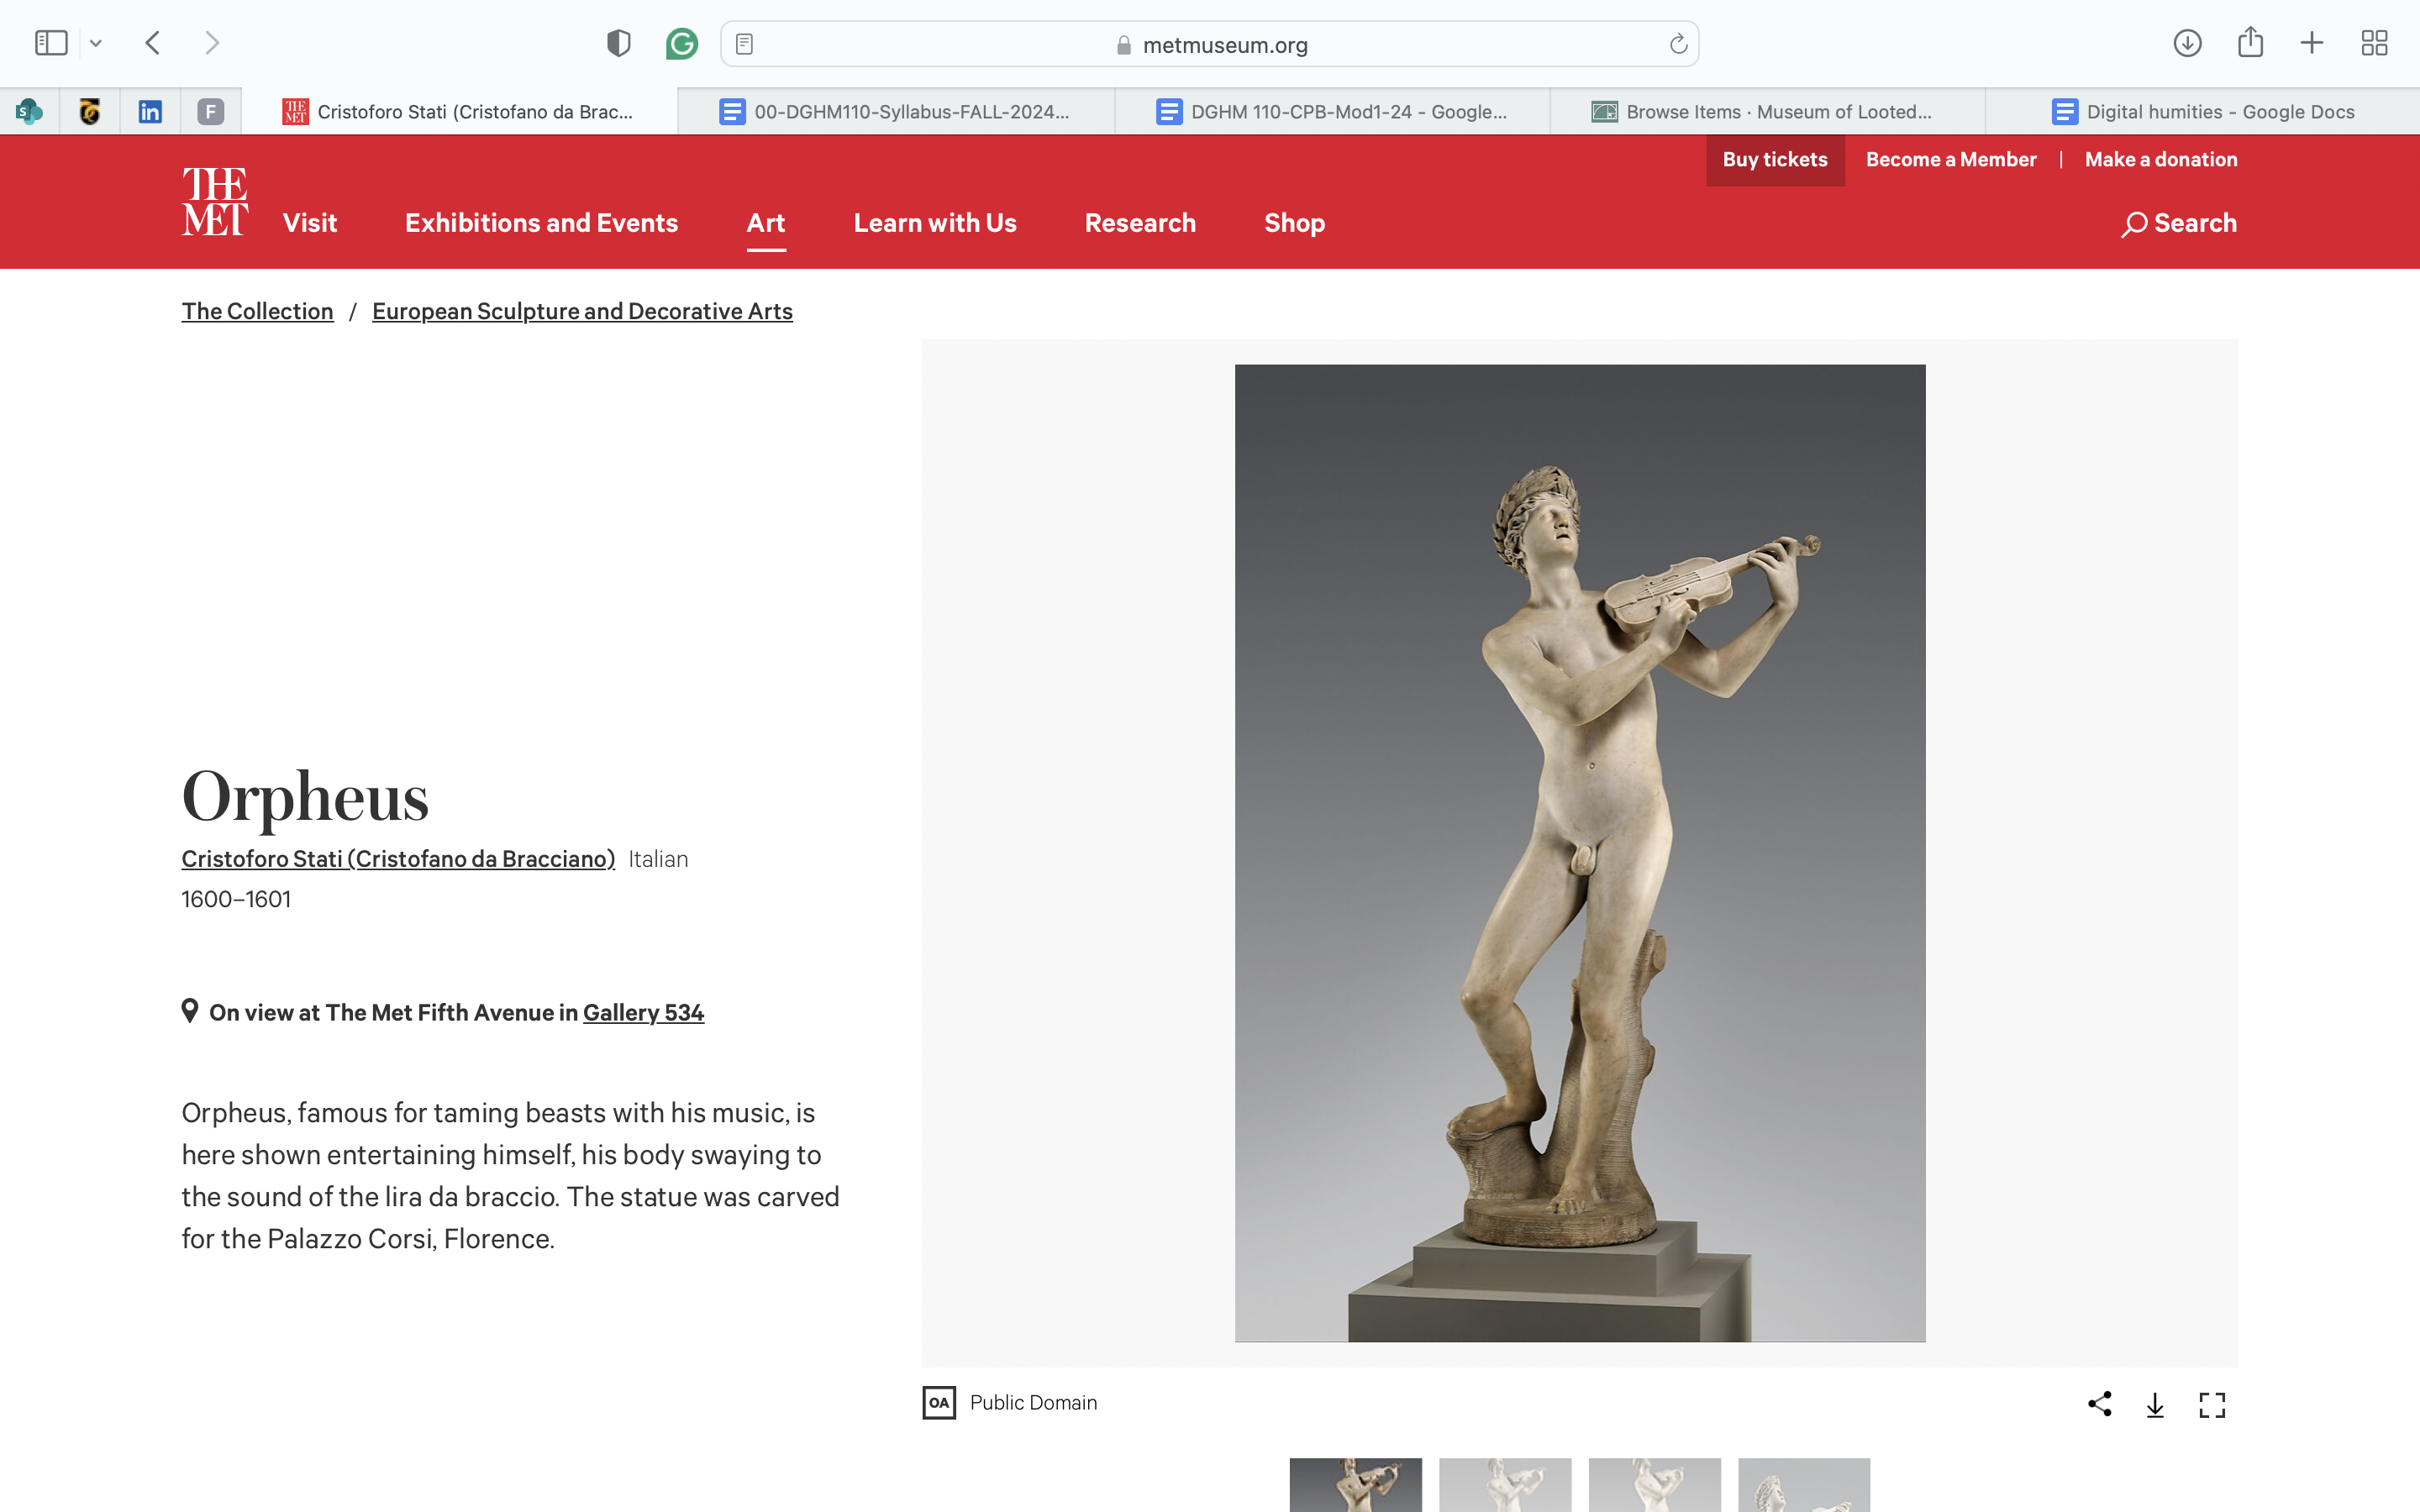Image resolution: width=2420 pixels, height=1512 pixels.
Task: Open Learn with Us menu
Action: [935, 223]
